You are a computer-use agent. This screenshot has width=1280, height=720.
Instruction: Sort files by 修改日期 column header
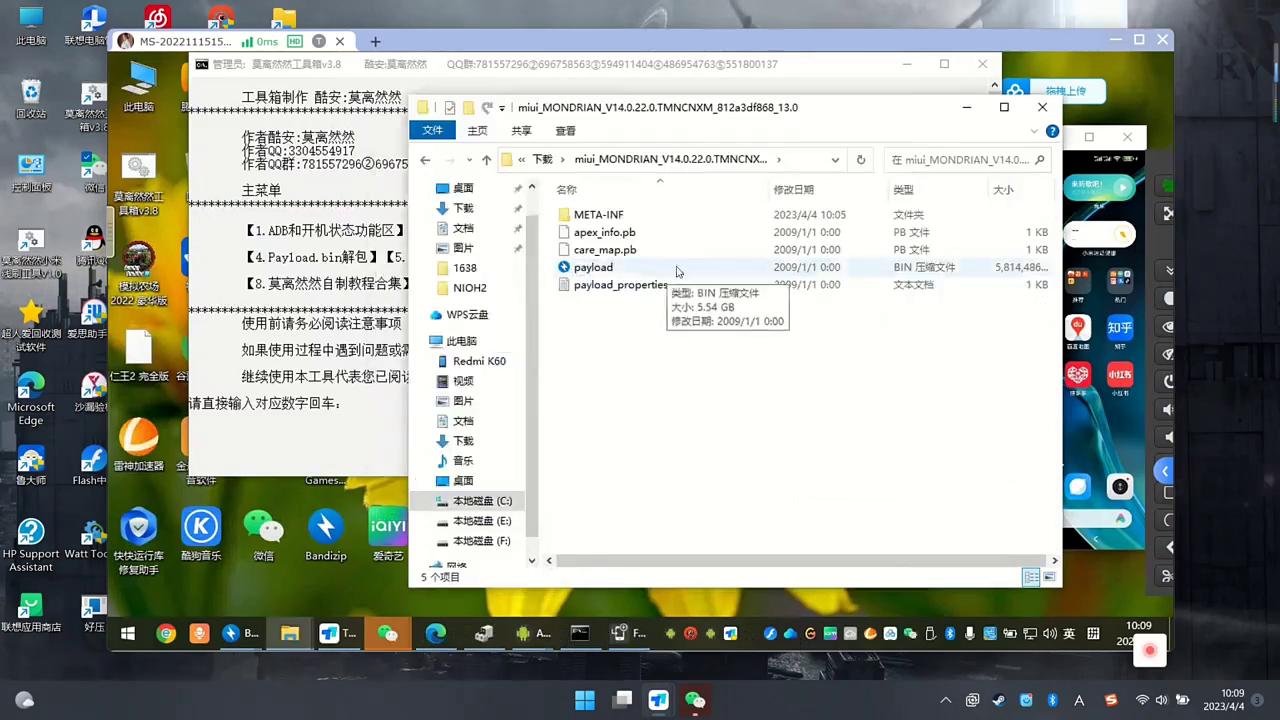(x=793, y=190)
